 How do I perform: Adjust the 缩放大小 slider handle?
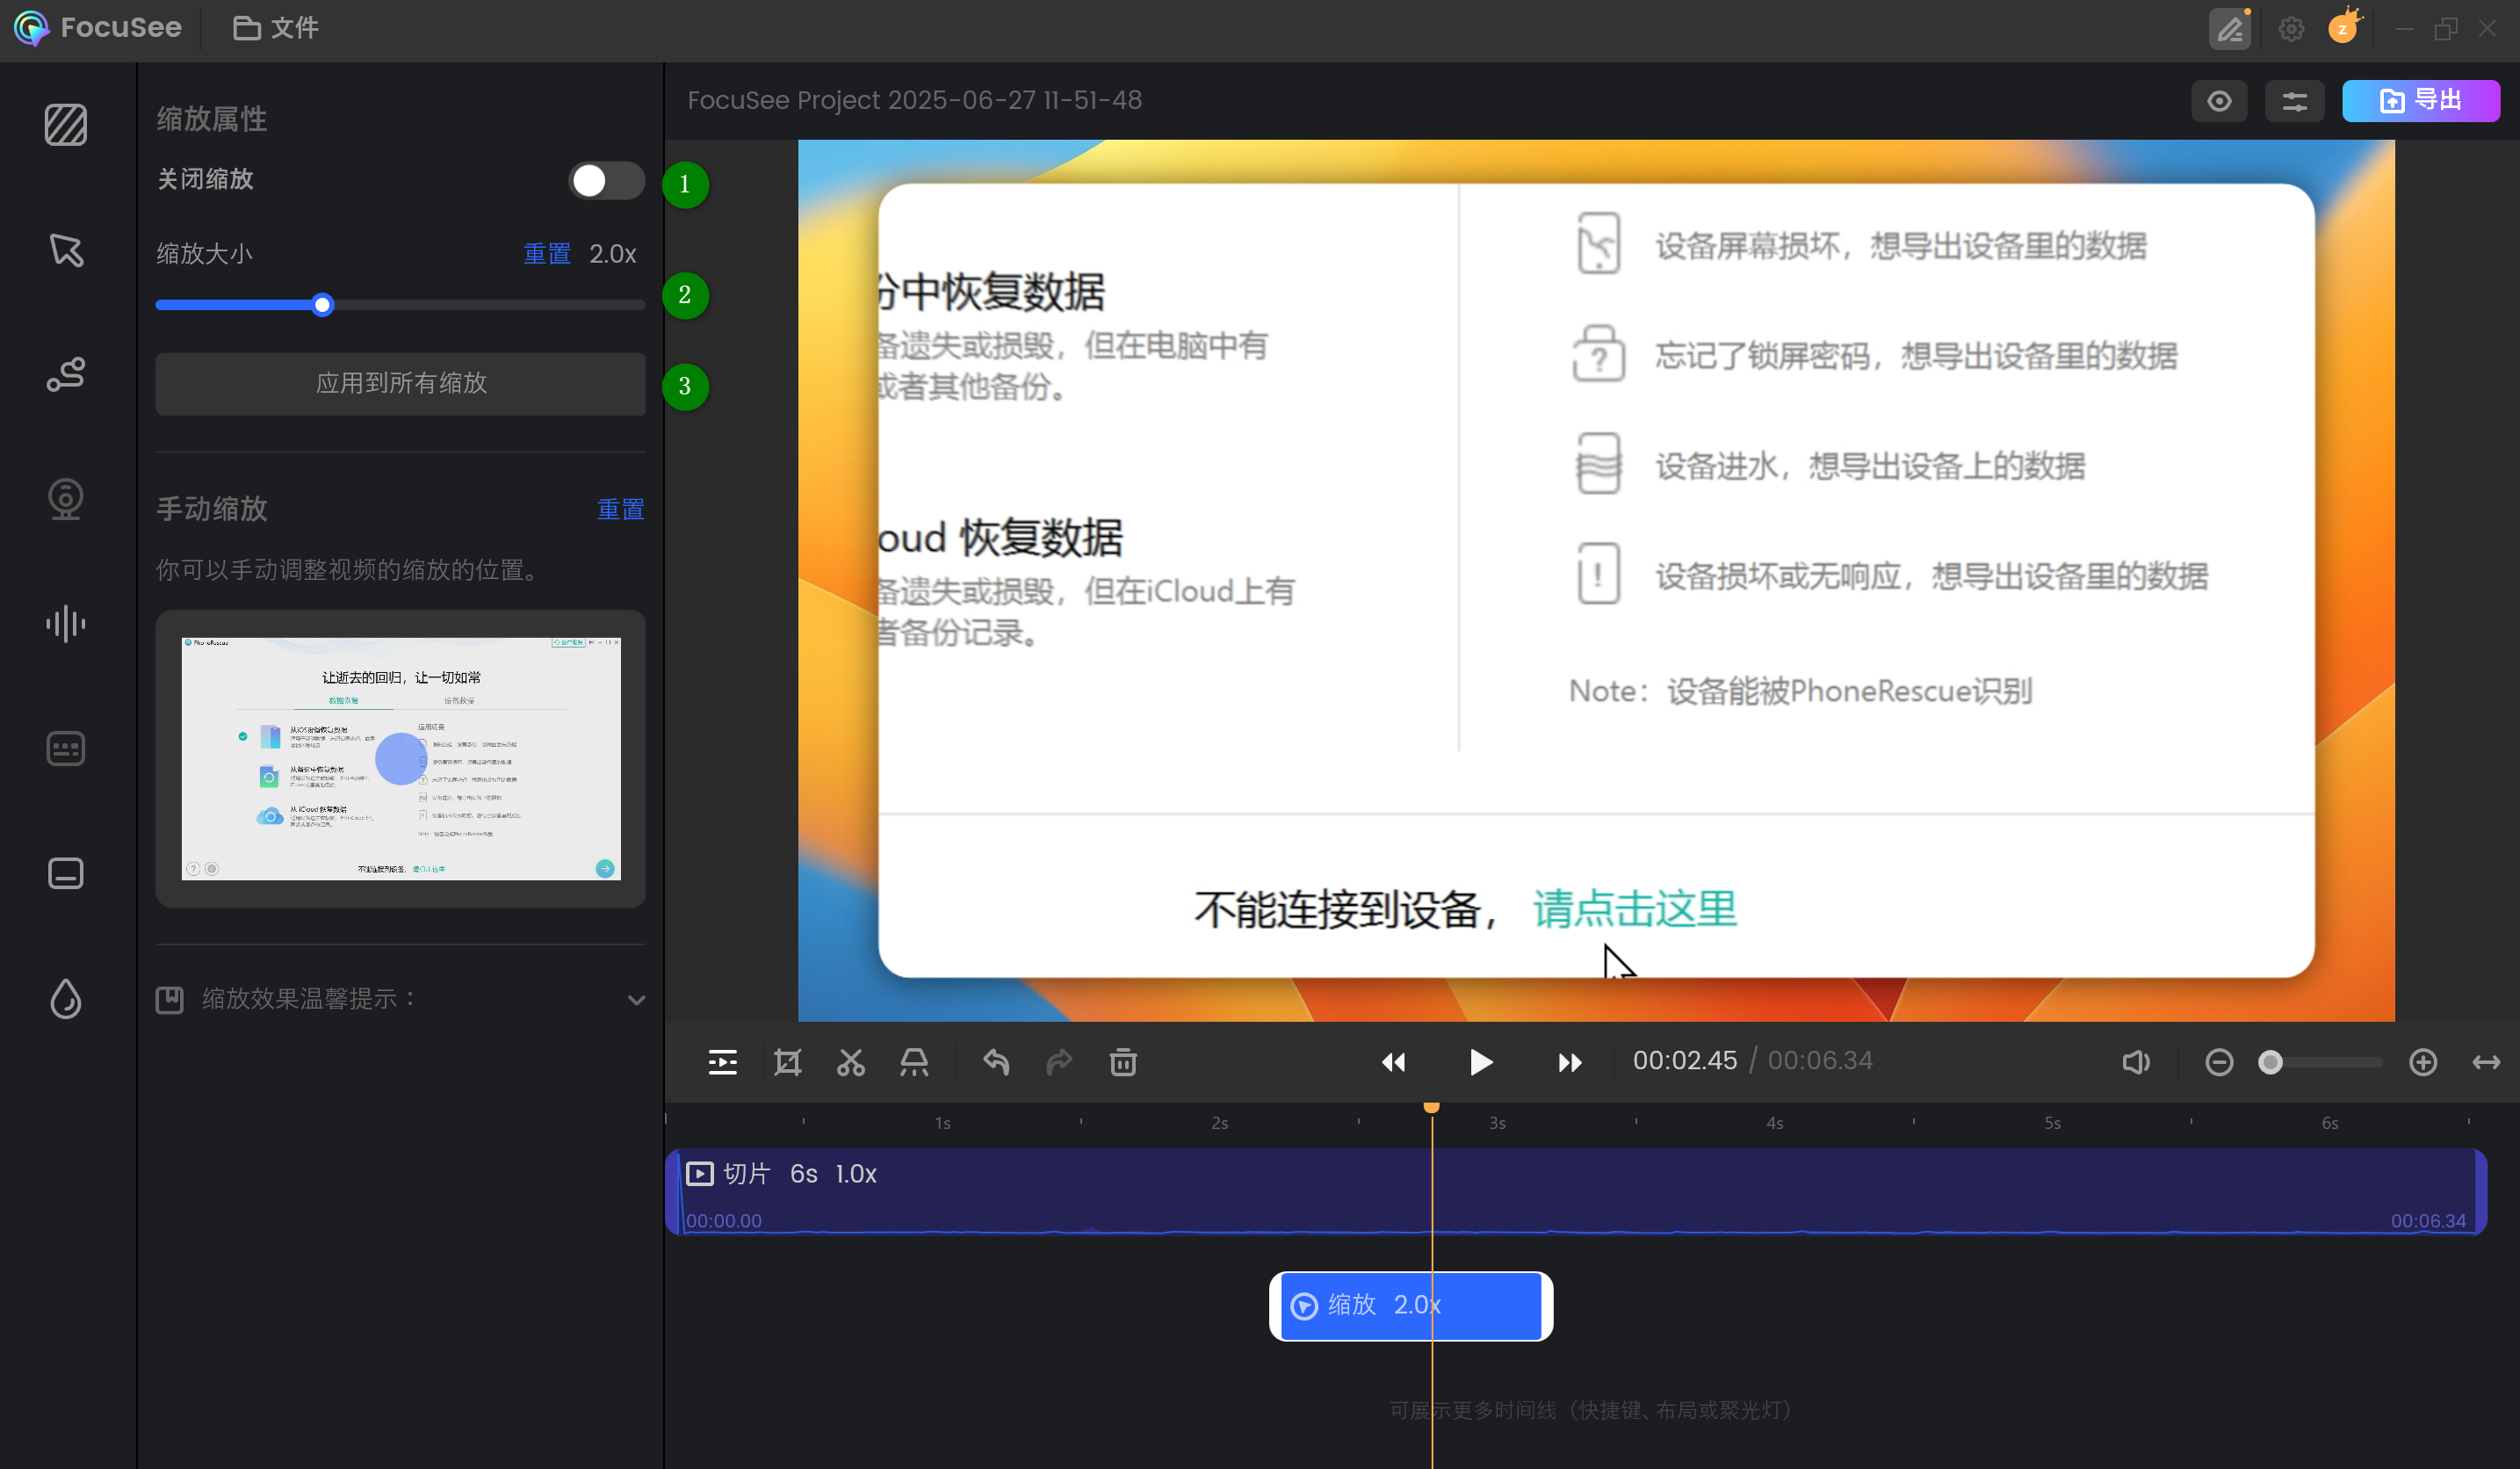pyautogui.click(x=322, y=305)
